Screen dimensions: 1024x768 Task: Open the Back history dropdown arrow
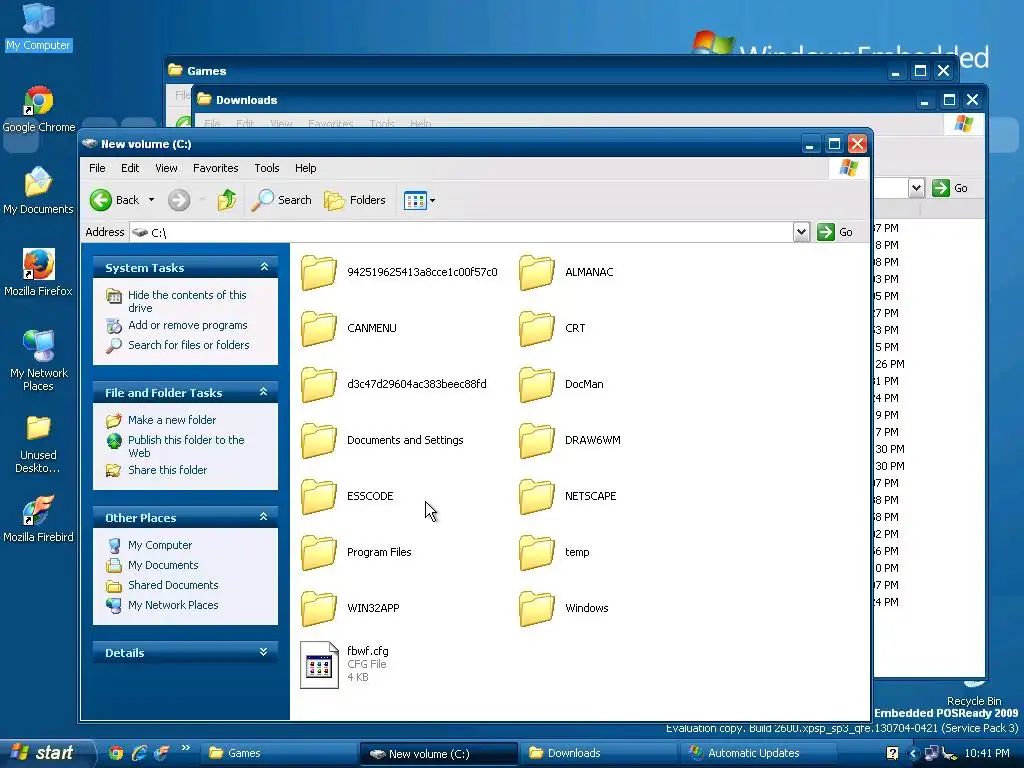pos(152,200)
